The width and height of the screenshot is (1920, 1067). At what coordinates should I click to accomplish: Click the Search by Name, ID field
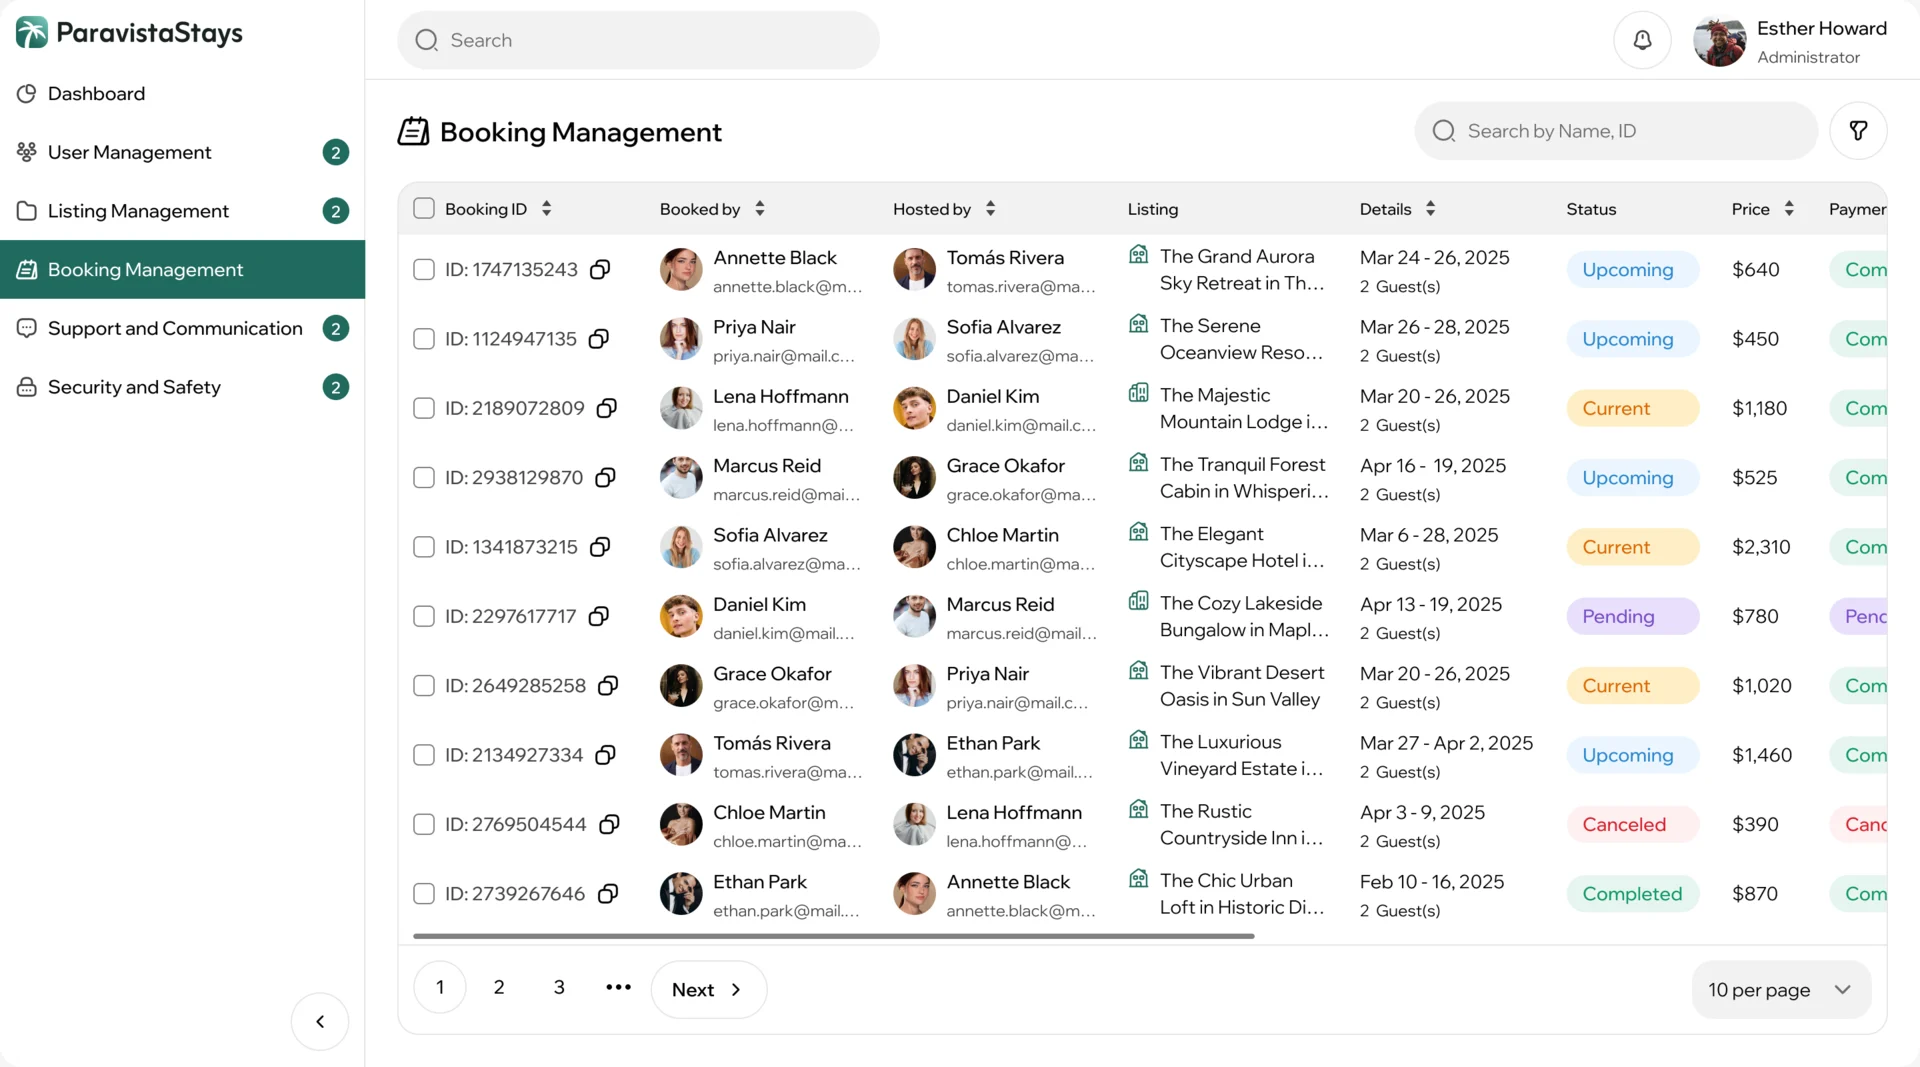(x=1616, y=131)
